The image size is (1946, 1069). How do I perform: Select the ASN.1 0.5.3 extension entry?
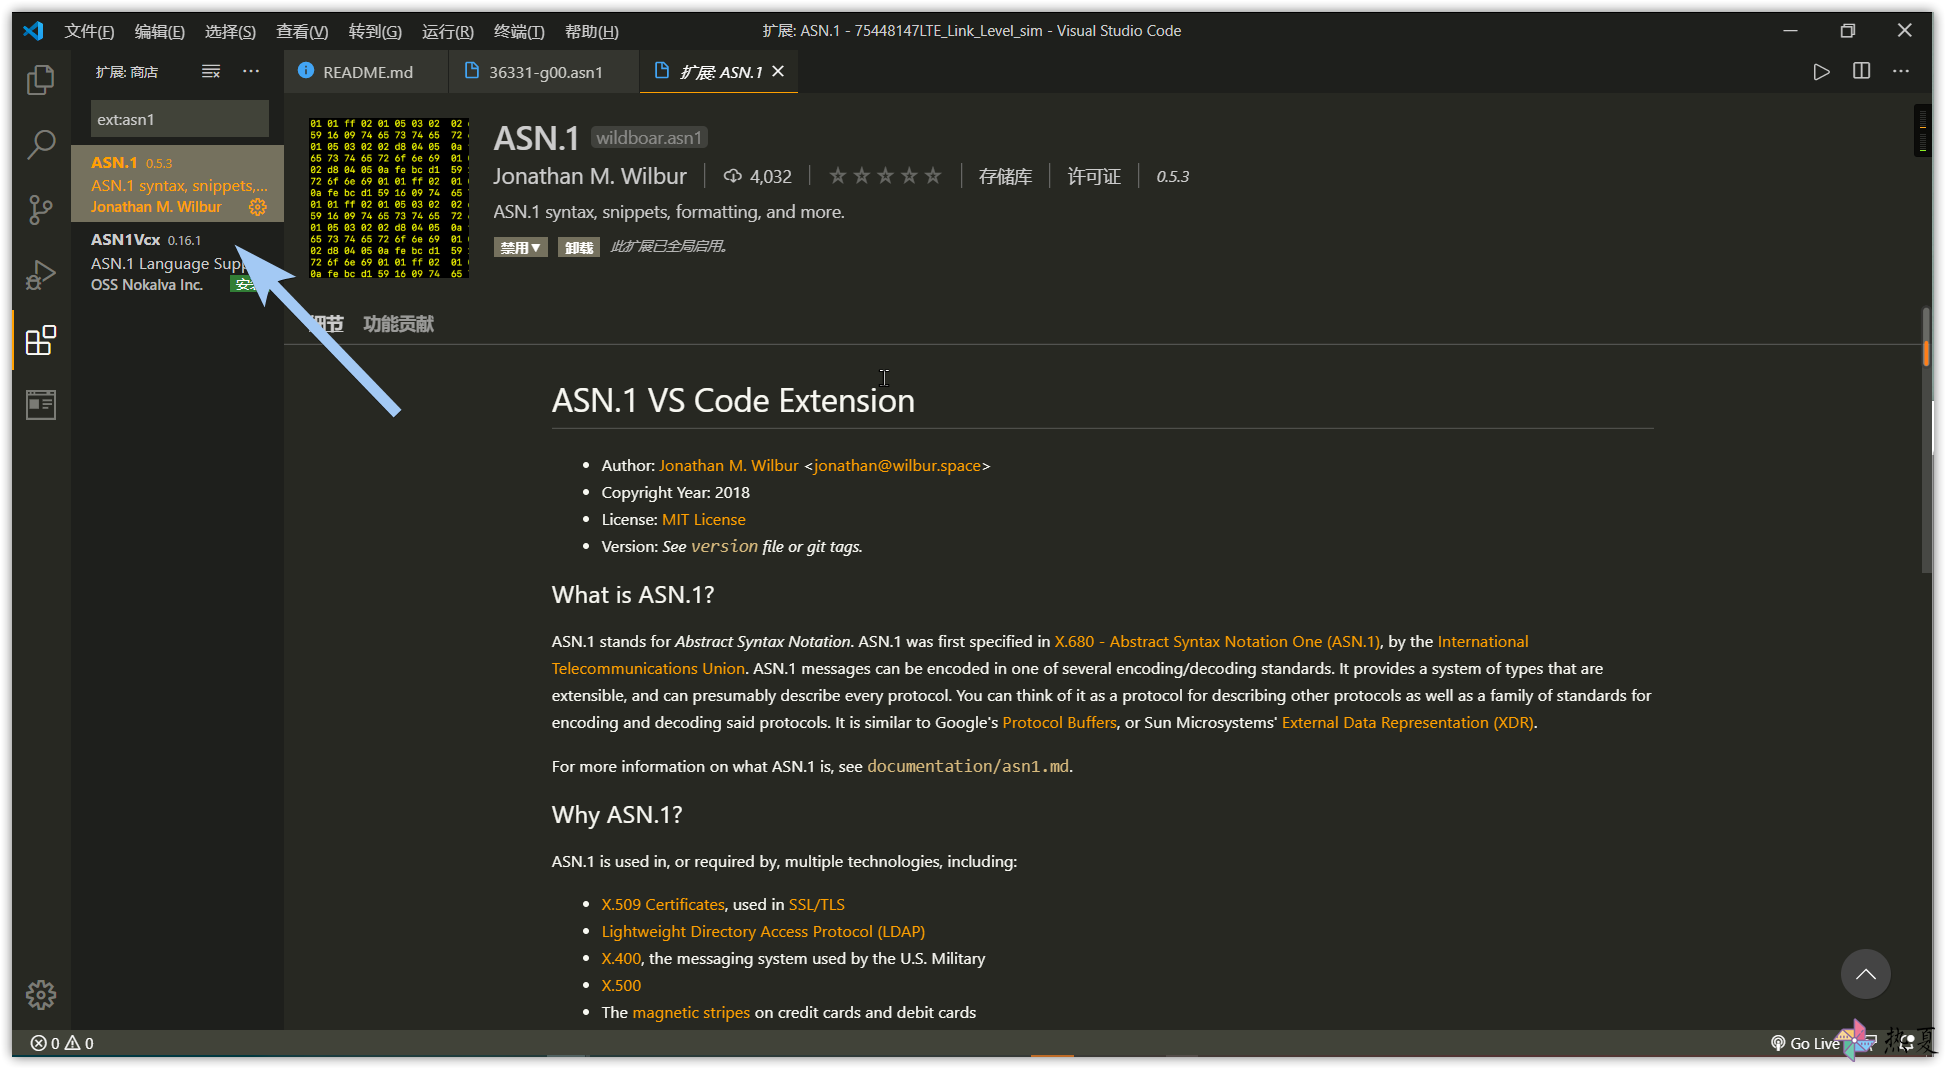[x=178, y=184]
